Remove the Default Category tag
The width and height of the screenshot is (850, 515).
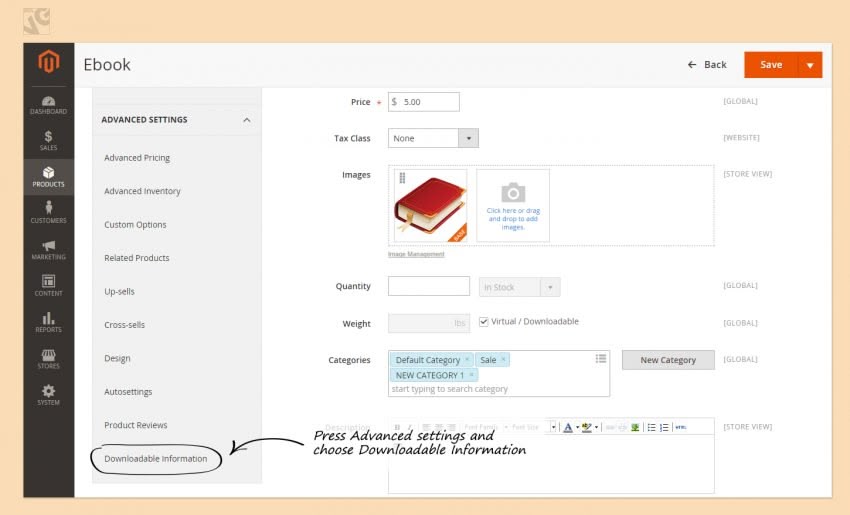[x=467, y=359]
